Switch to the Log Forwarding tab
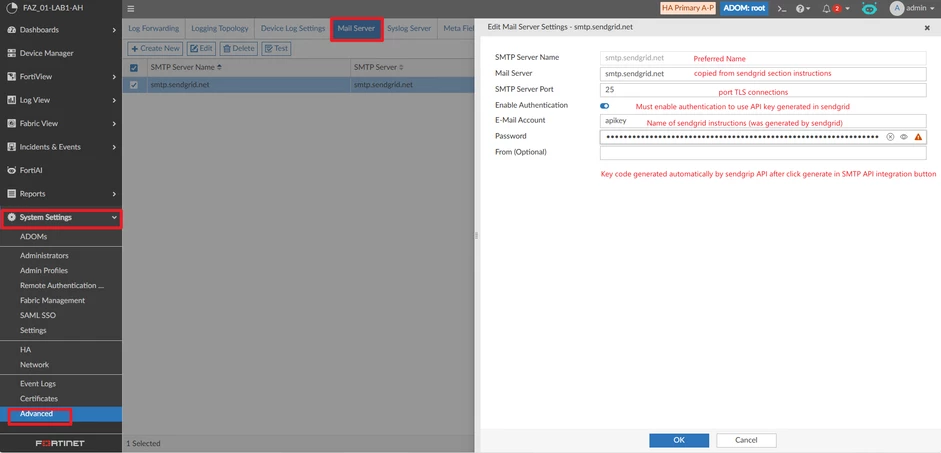Viewport: 941px width, 453px height. (154, 28)
